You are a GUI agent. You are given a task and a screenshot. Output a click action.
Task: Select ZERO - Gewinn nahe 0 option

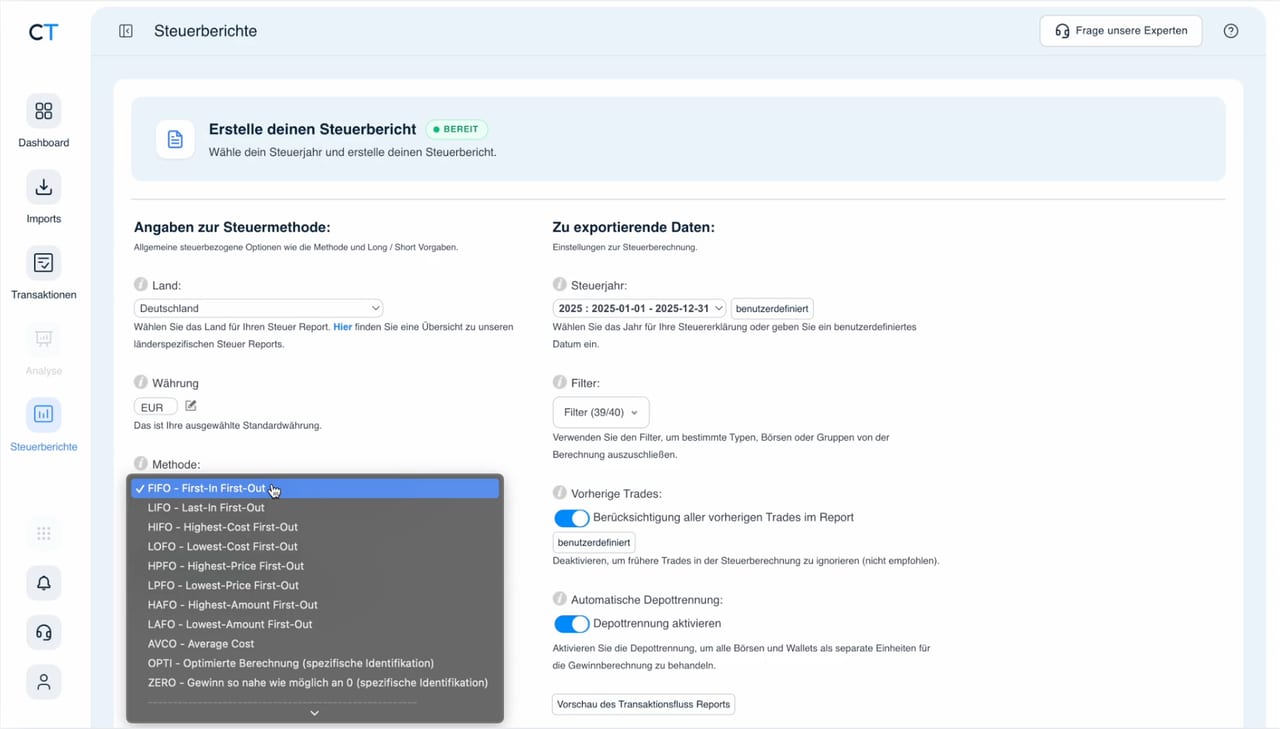tap(315, 683)
